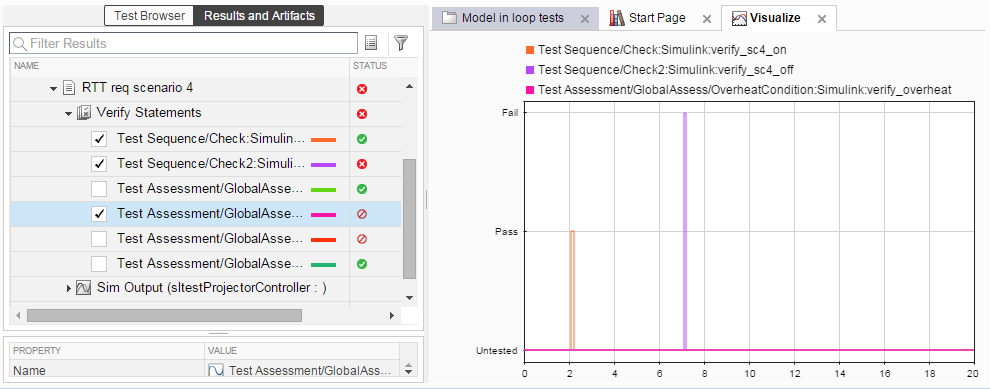
Task: Uncheck the Test Sequence/Check2 checkbox
Action: coord(99,164)
